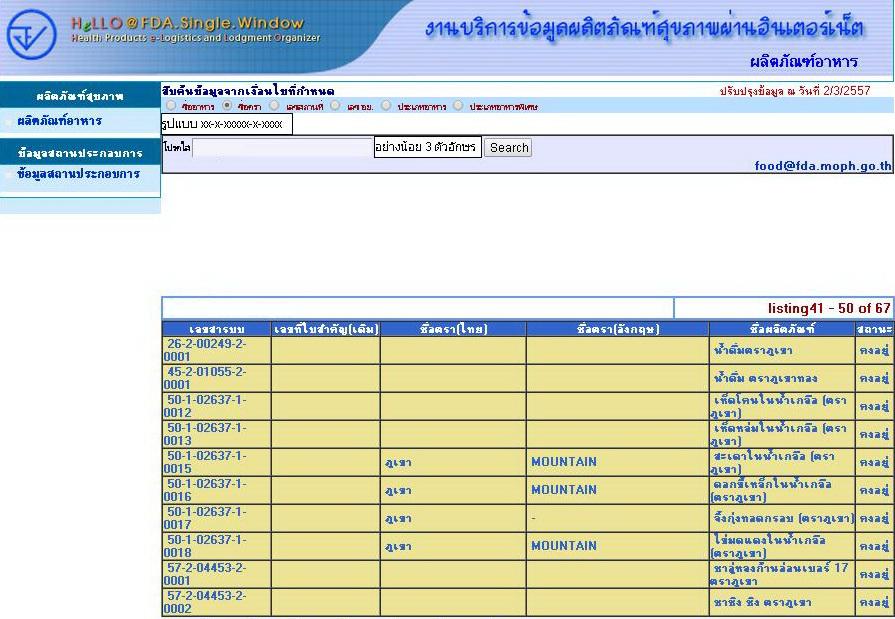Click the listing41 - 50 of 67 text
895x619 pixels.
point(829,308)
